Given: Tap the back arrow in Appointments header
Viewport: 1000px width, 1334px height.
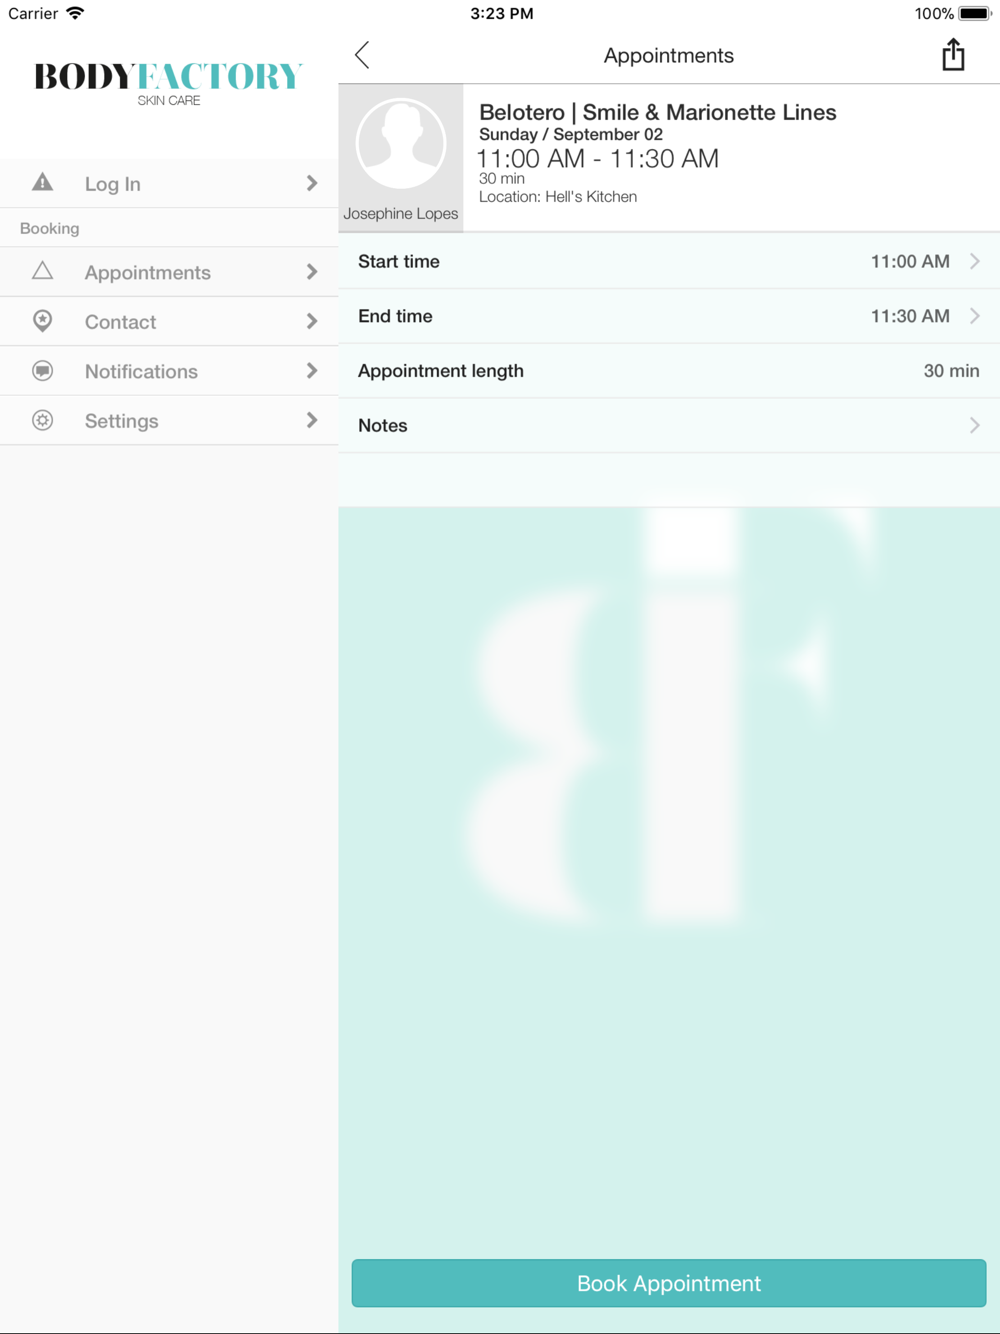Looking at the screenshot, I should point(362,55).
